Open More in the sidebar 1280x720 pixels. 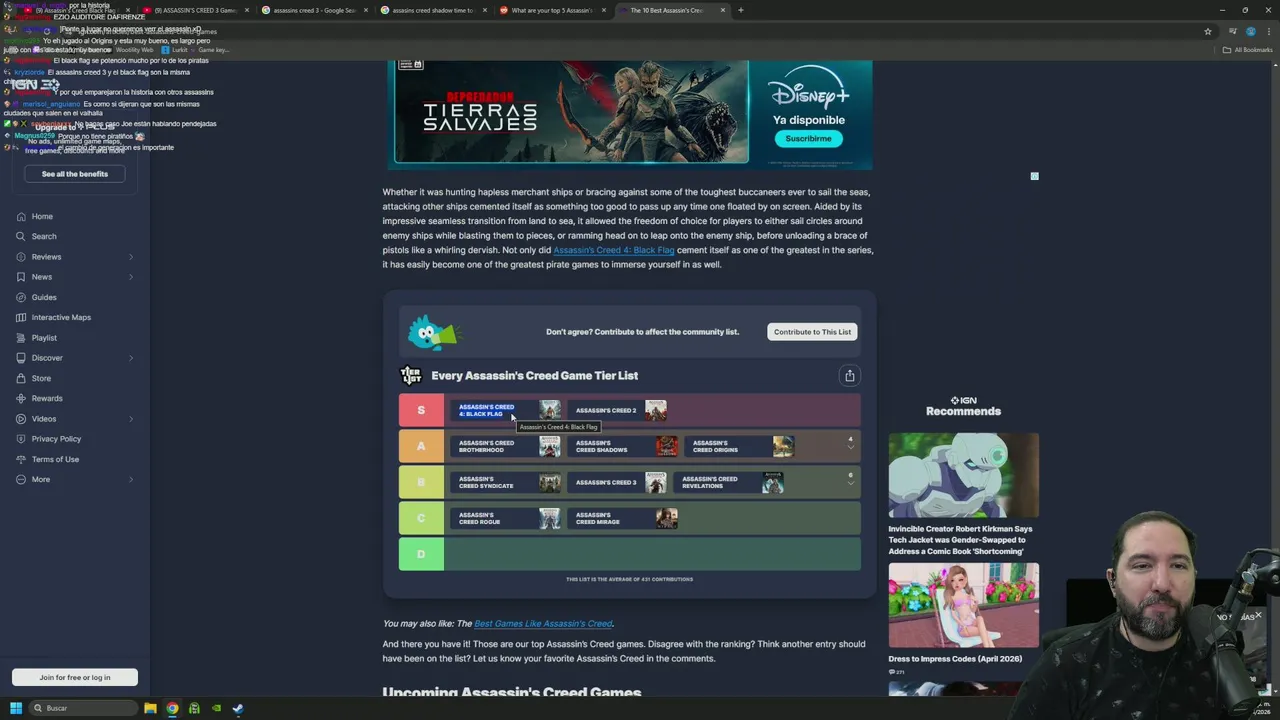pos(40,479)
